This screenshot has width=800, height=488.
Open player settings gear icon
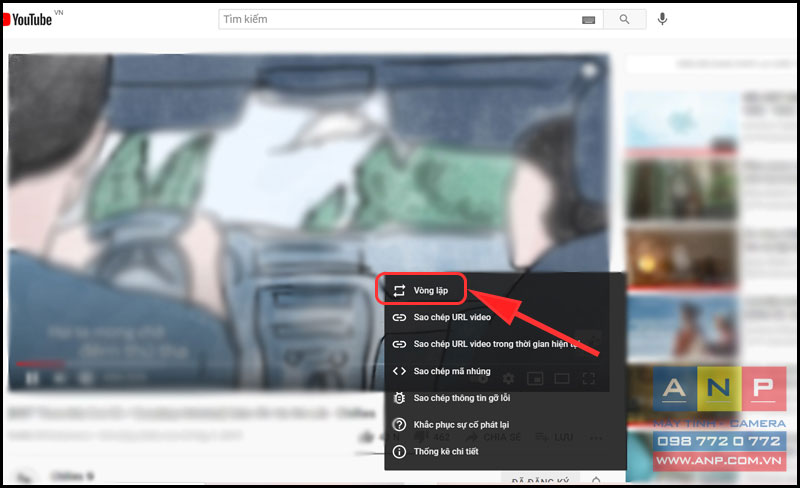tap(508, 379)
